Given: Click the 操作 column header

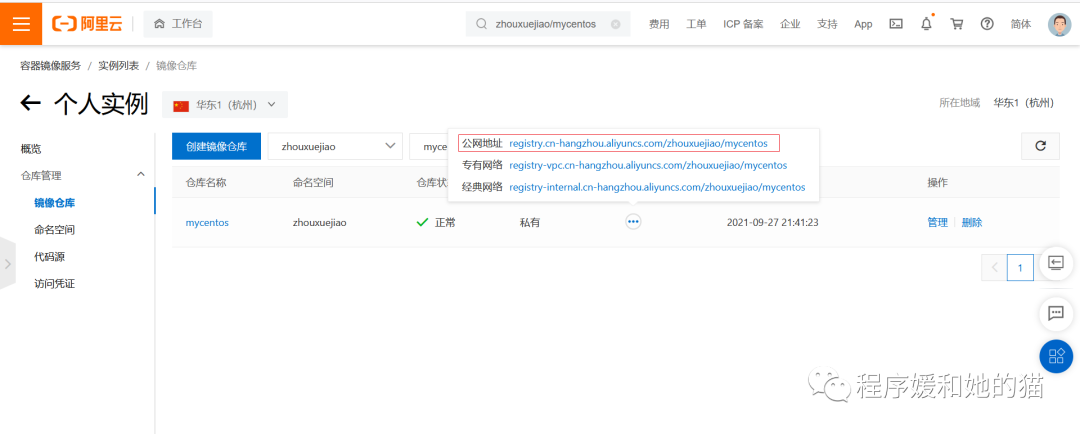Looking at the screenshot, I should [x=937, y=183].
